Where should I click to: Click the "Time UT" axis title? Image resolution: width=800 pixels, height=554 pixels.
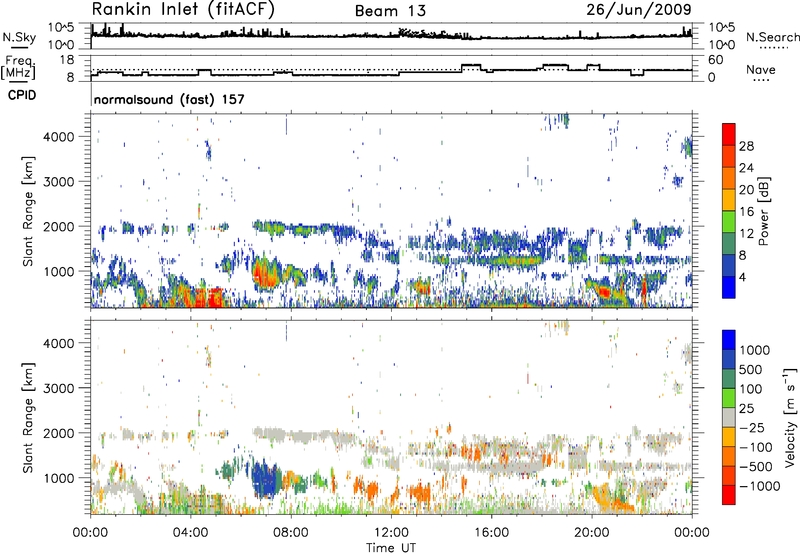click(391, 548)
